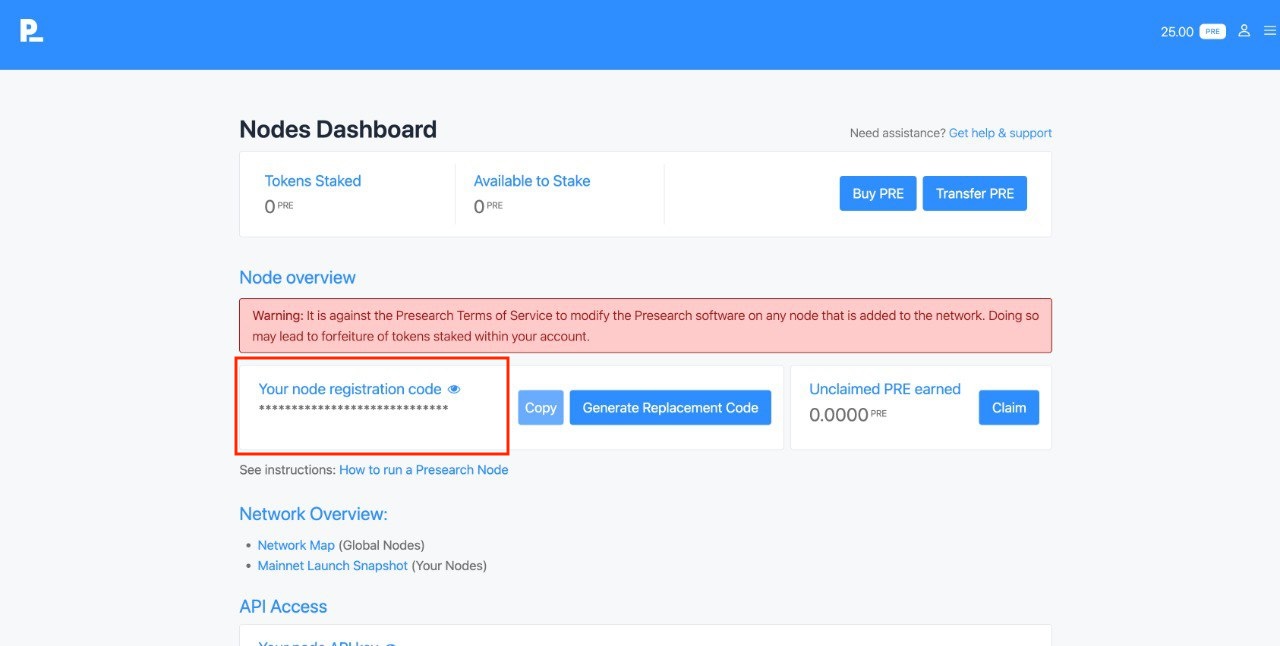Viewport: 1280px width, 646px height.
Task: Claim the unclaimed PRE earned
Action: coord(1009,408)
